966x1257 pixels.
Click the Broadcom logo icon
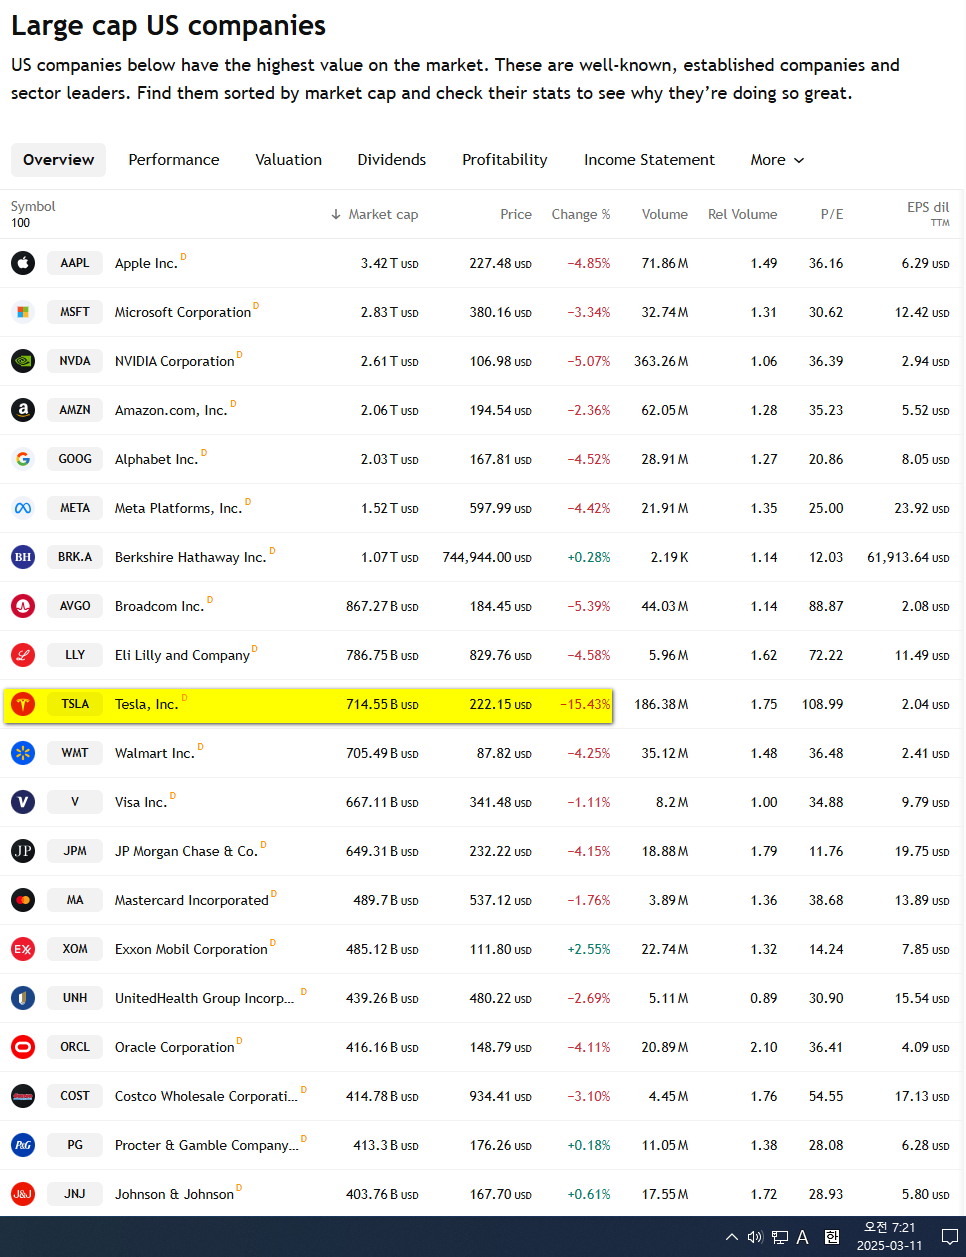coord(23,606)
